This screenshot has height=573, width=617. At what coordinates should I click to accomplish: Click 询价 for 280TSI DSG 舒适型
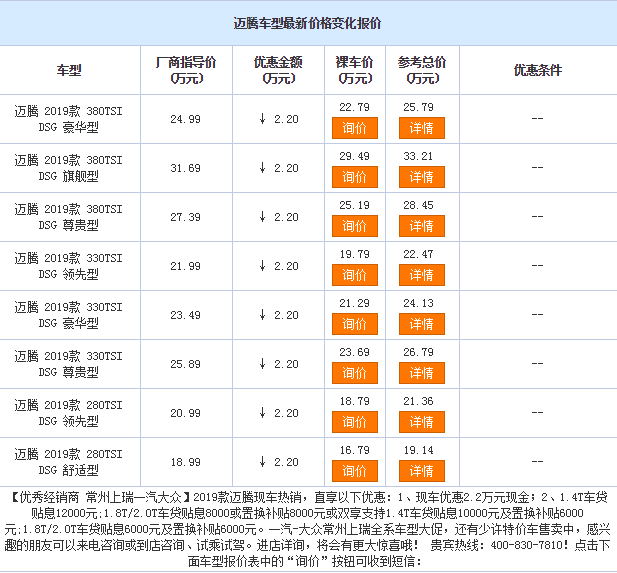tap(355, 471)
